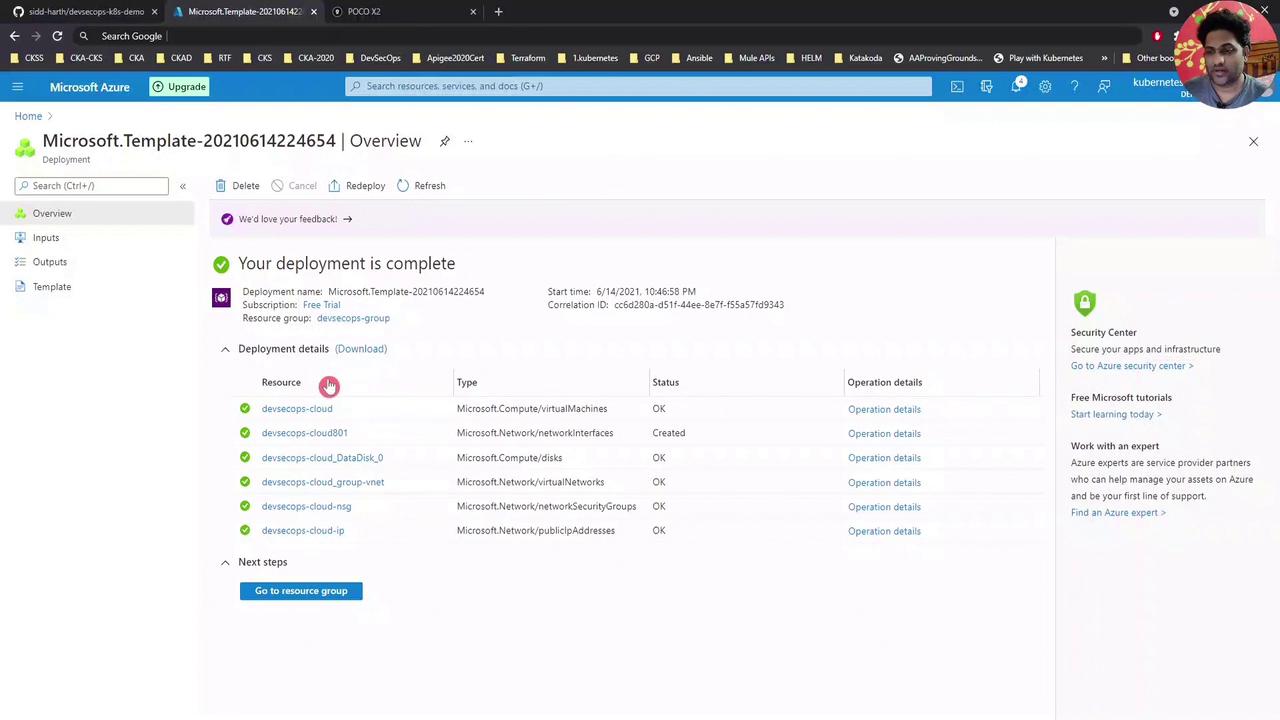This screenshot has height=720, width=1280.
Task: Open the devsecops-cloud801 network interface resource
Action: pyautogui.click(x=304, y=433)
